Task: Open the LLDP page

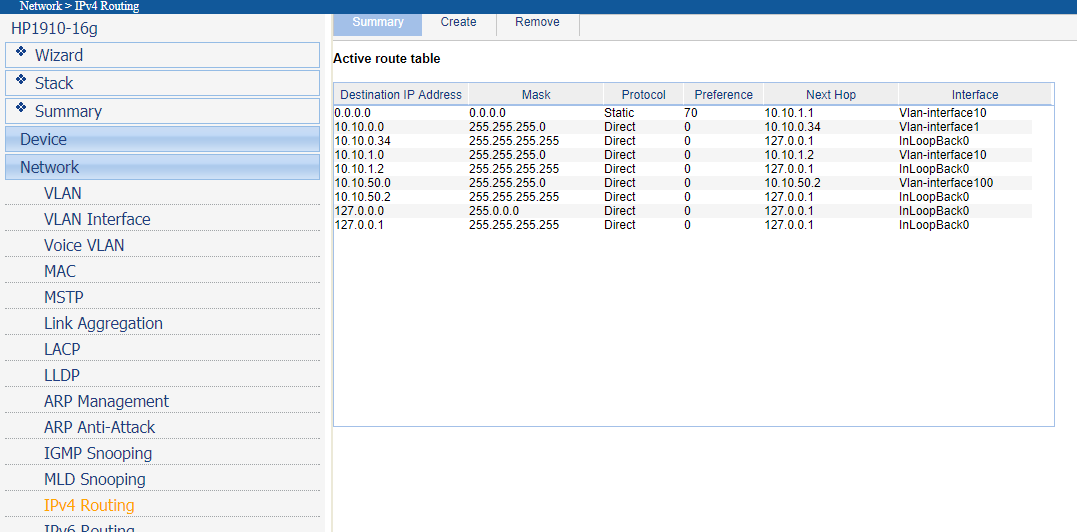Action: 62,375
